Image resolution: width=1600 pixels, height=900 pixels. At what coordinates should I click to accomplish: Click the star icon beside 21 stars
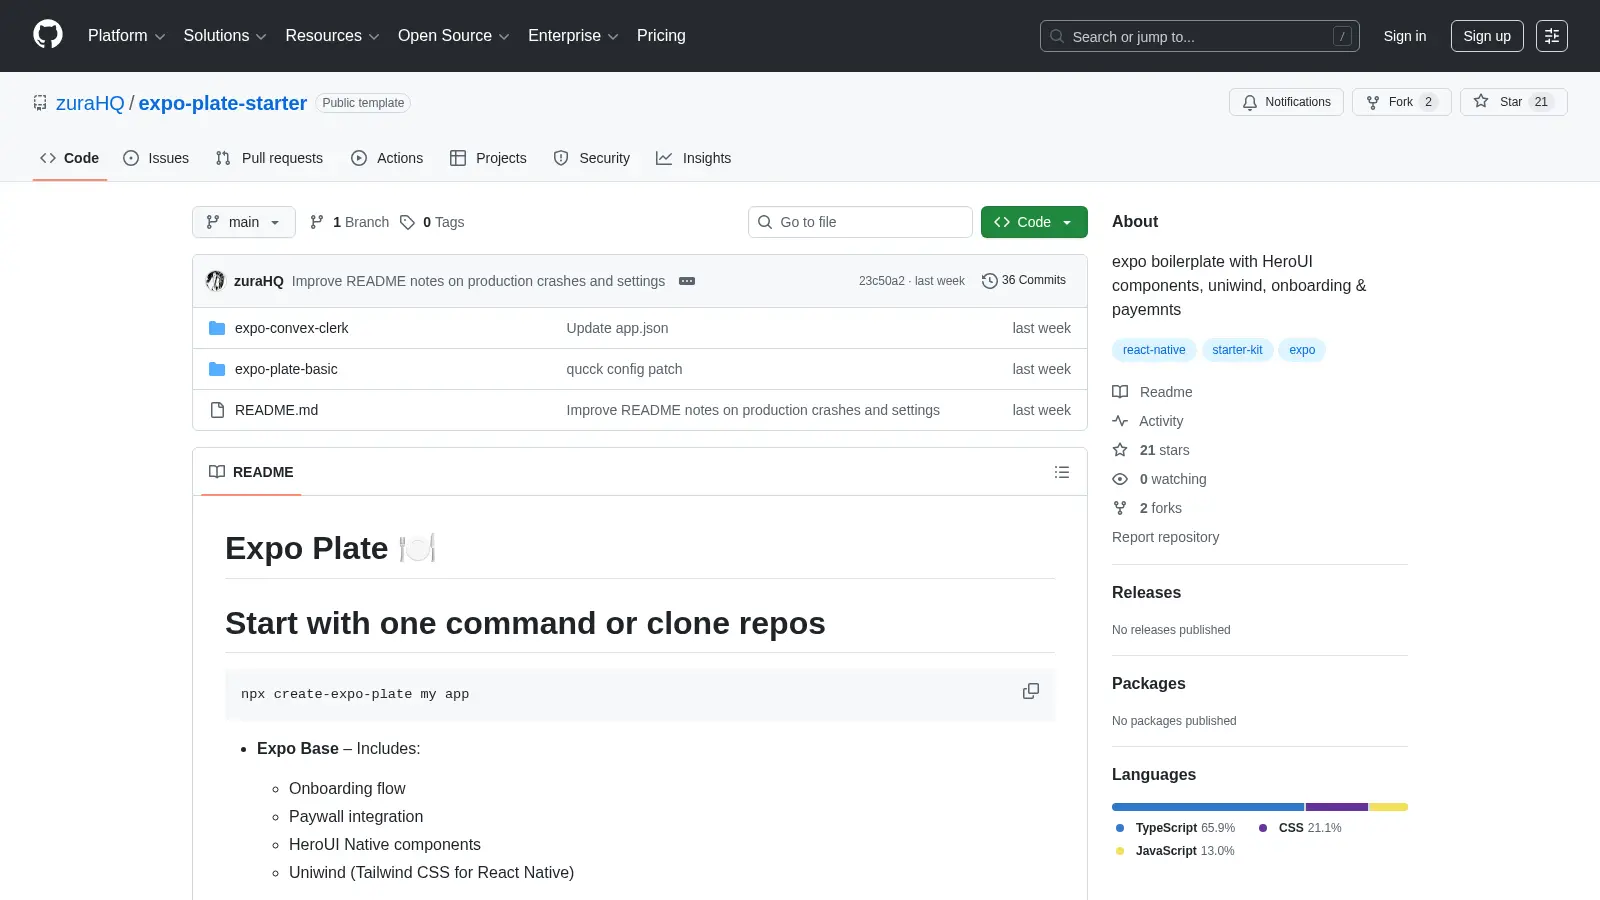(x=1120, y=450)
